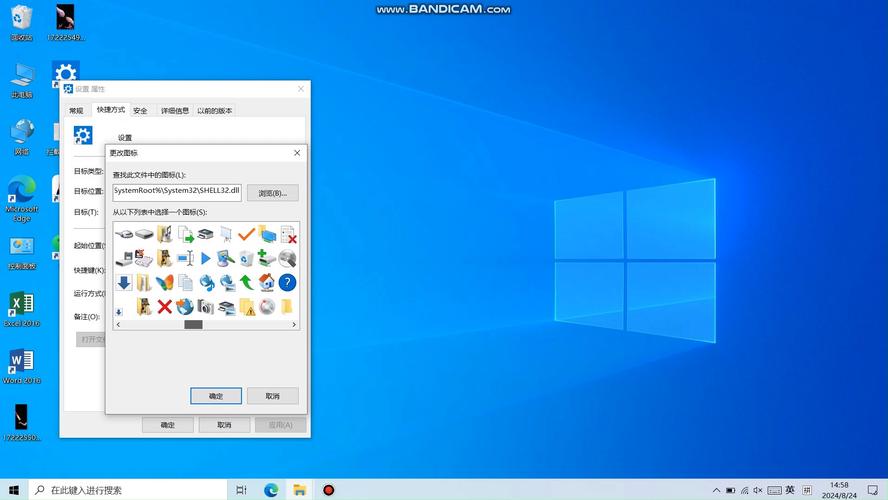The height and width of the screenshot is (500, 888).
Task: Select the folder with warning triangle icon
Action: click(x=247, y=306)
